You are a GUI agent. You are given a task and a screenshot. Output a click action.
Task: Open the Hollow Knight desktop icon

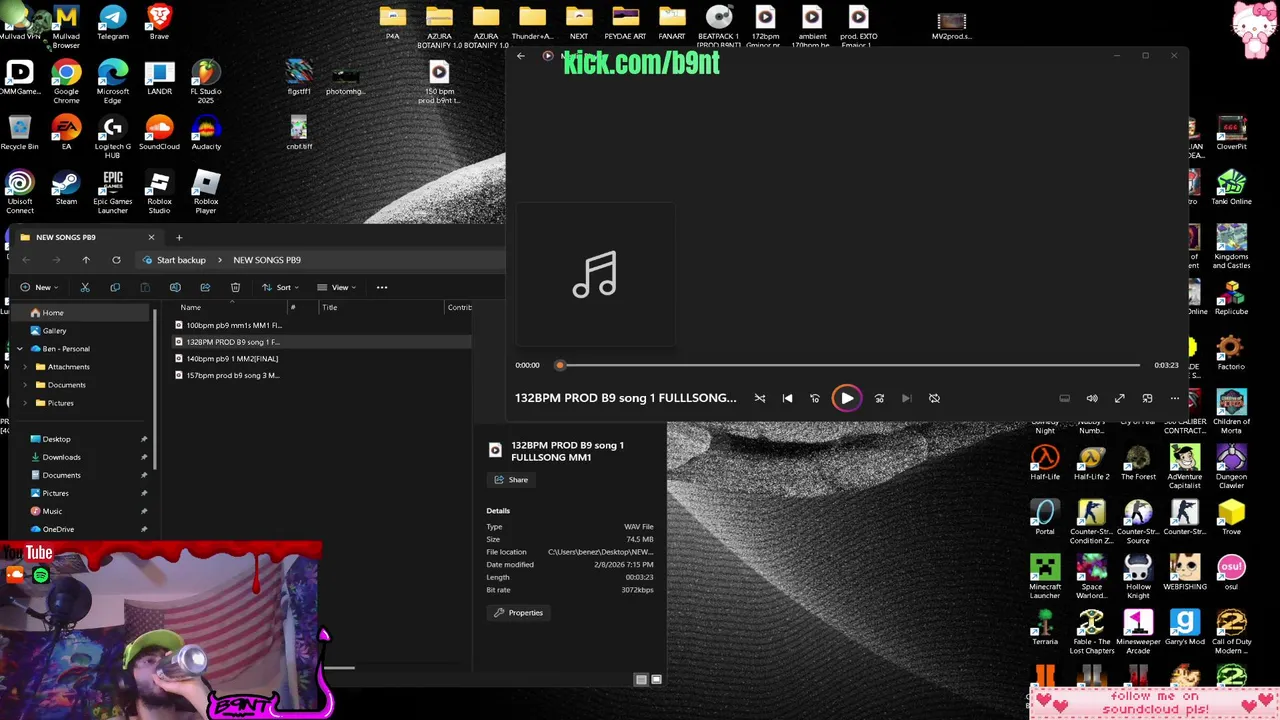(1138, 577)
